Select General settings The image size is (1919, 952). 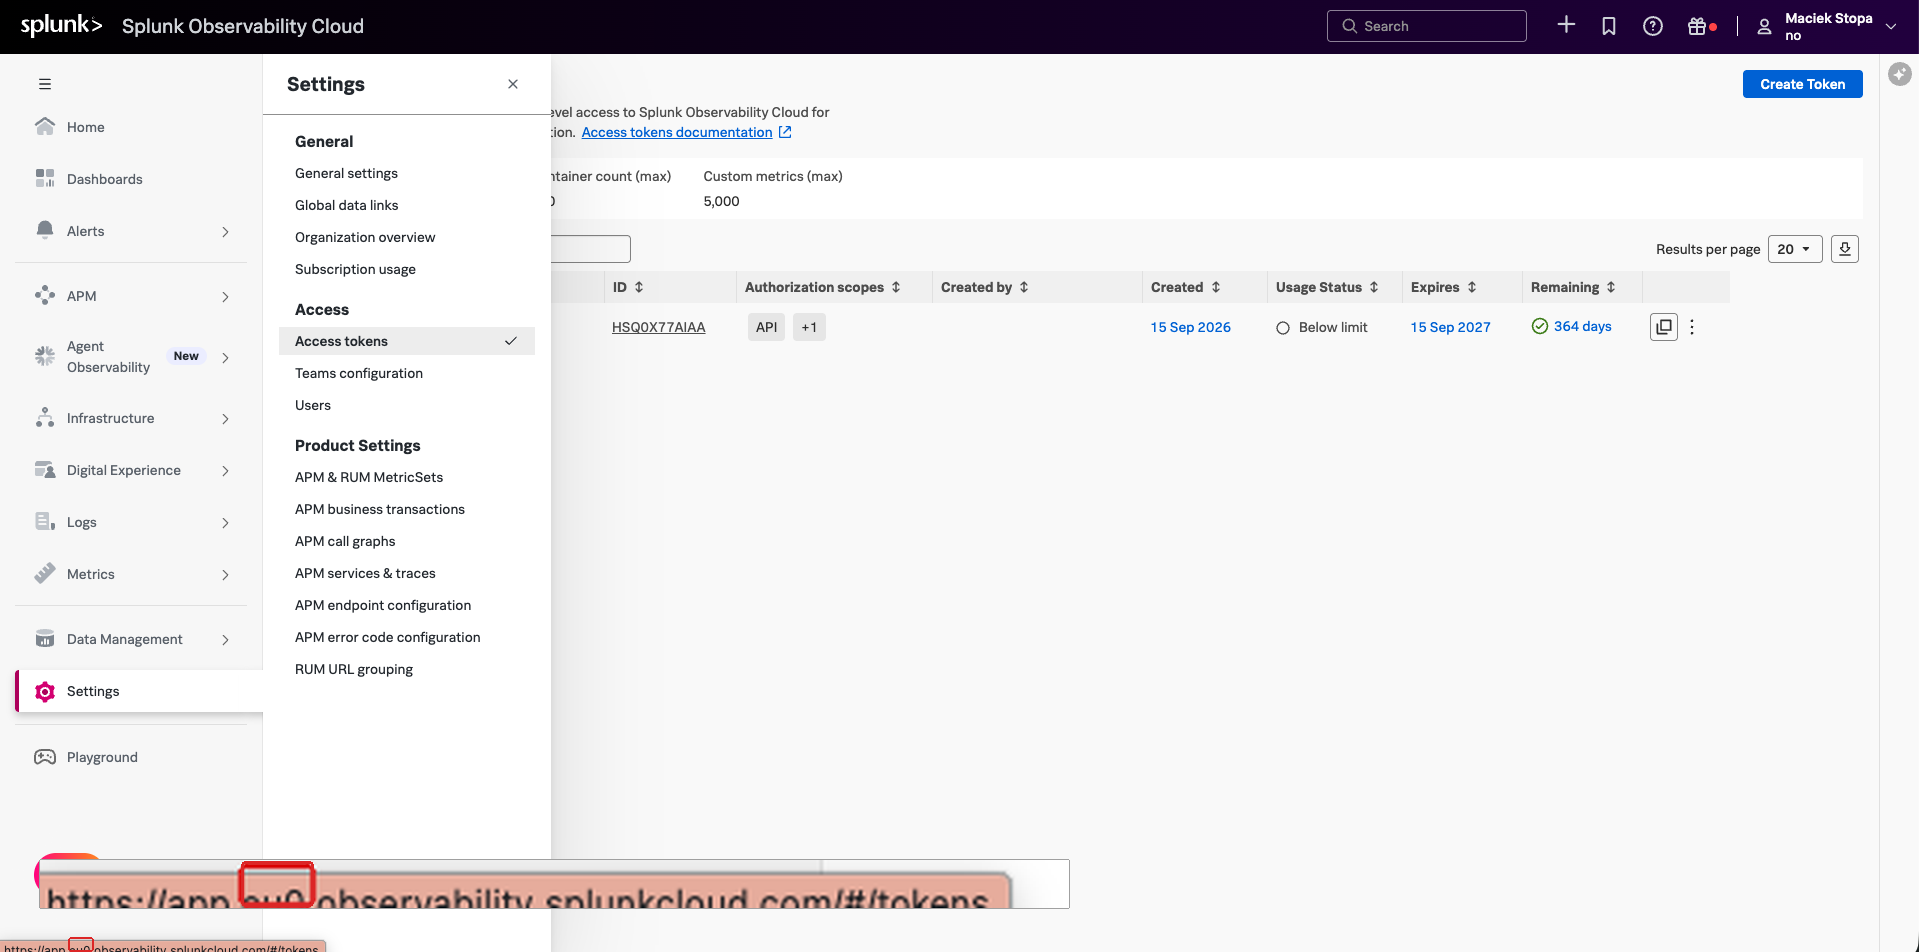346,173
